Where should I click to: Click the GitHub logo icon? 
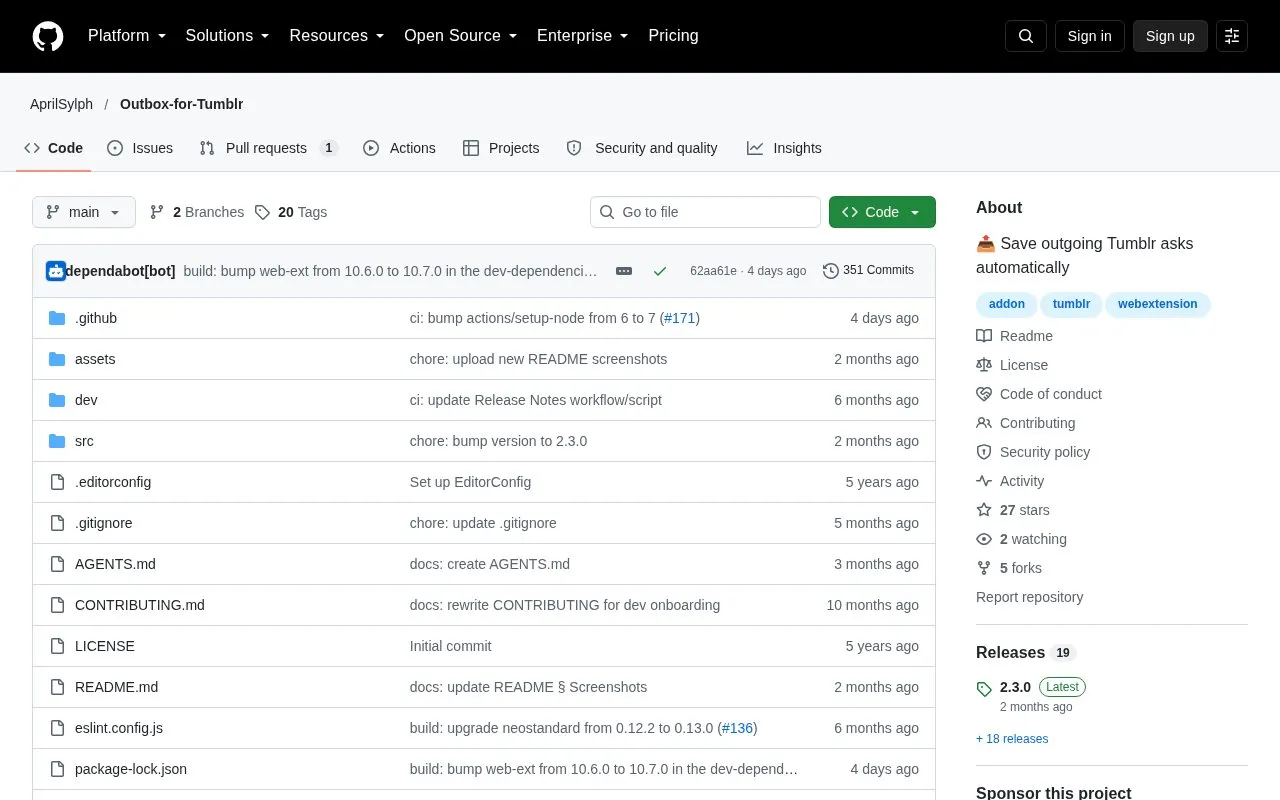pos(48,36)
